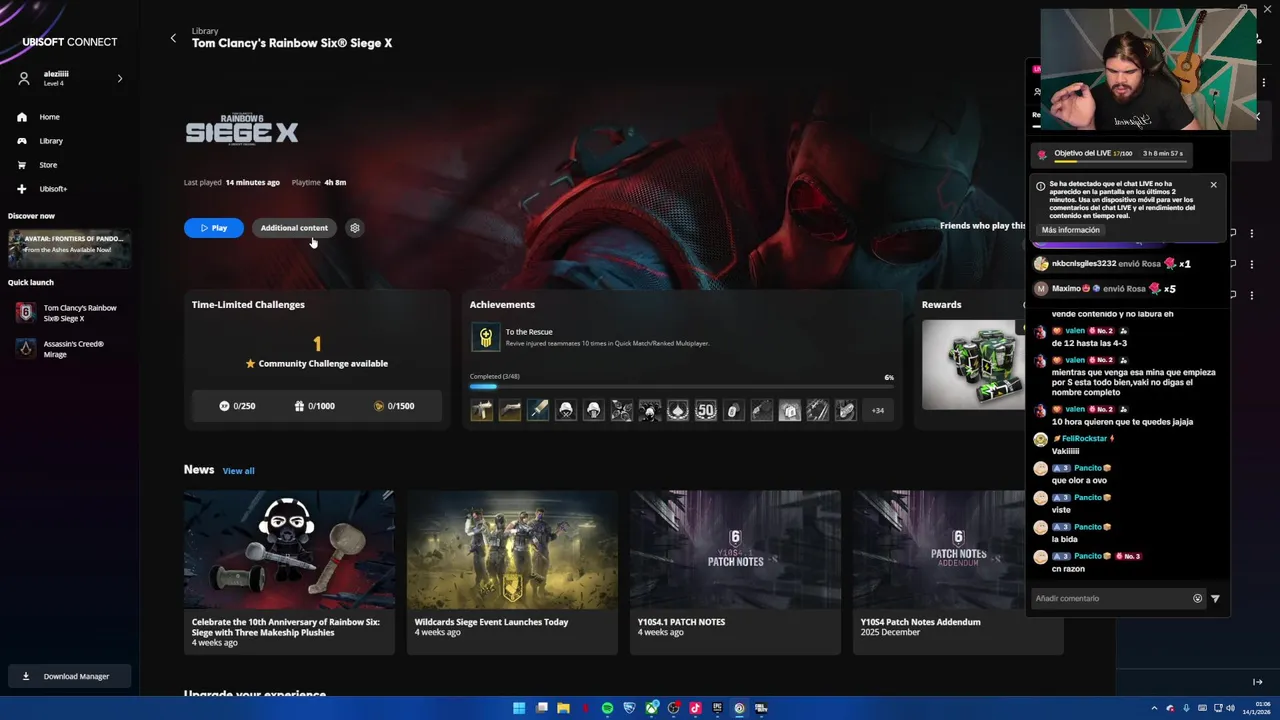1280x720 pixels.
Task: Click the submachine gun achievement icon
Action: [482, 410]
